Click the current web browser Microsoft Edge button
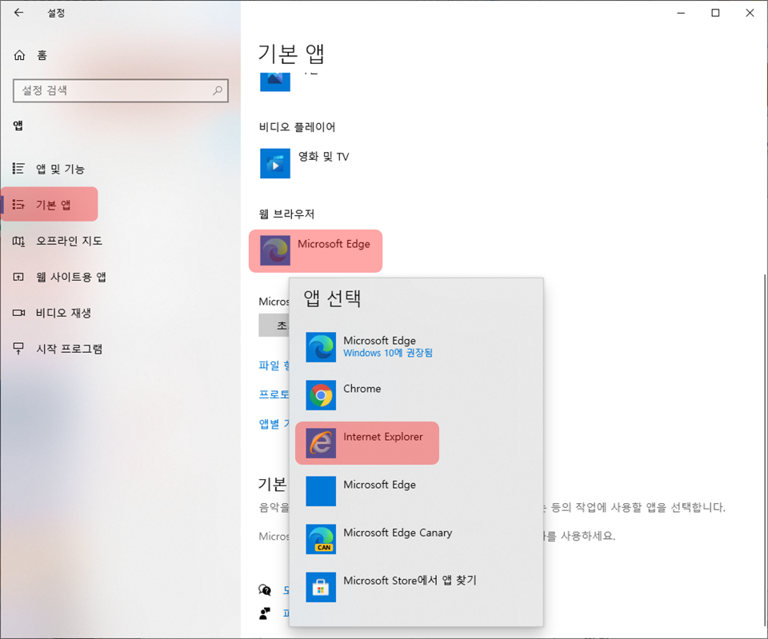 [x=315, y=251]
